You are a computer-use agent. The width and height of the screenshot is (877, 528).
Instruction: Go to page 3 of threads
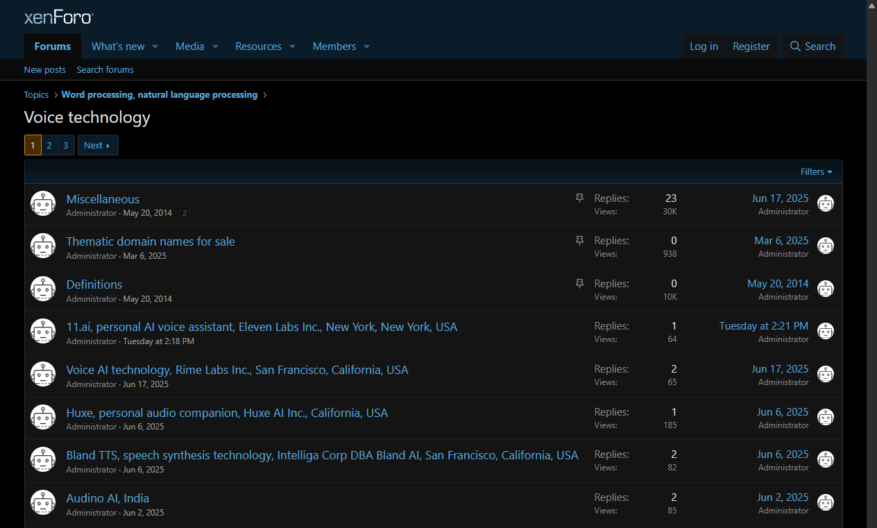coord(65,145)
